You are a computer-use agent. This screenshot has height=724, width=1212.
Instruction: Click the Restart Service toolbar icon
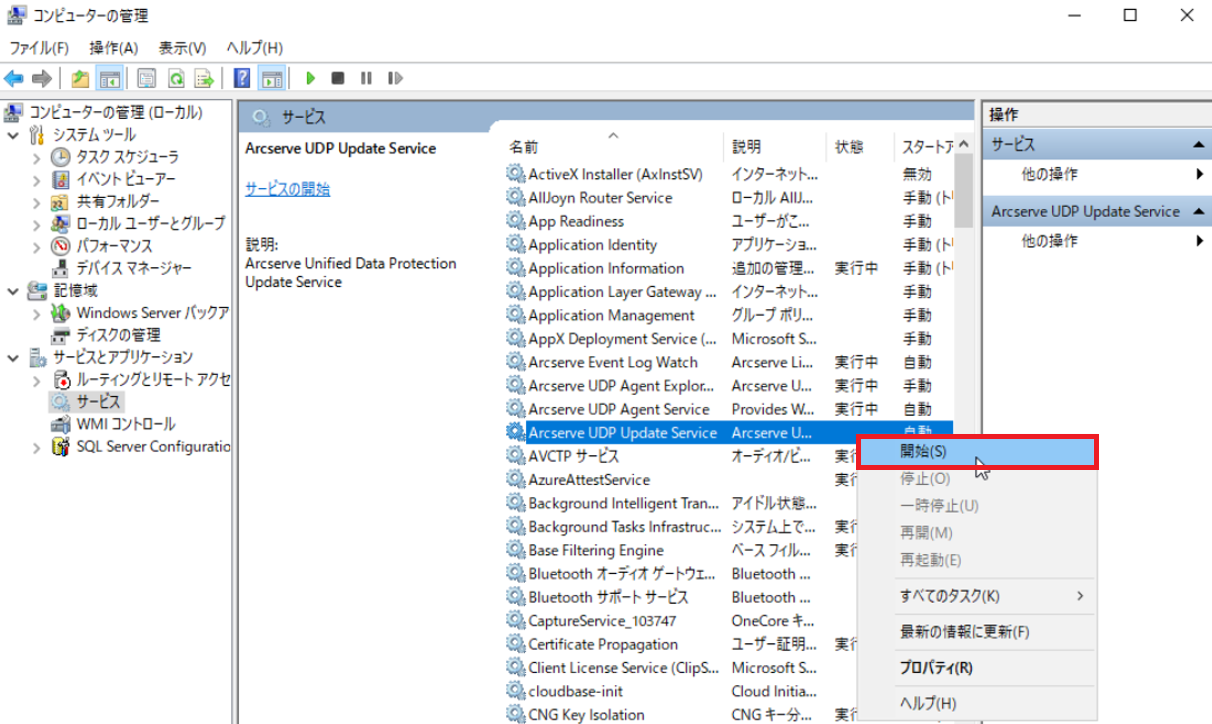395,78
